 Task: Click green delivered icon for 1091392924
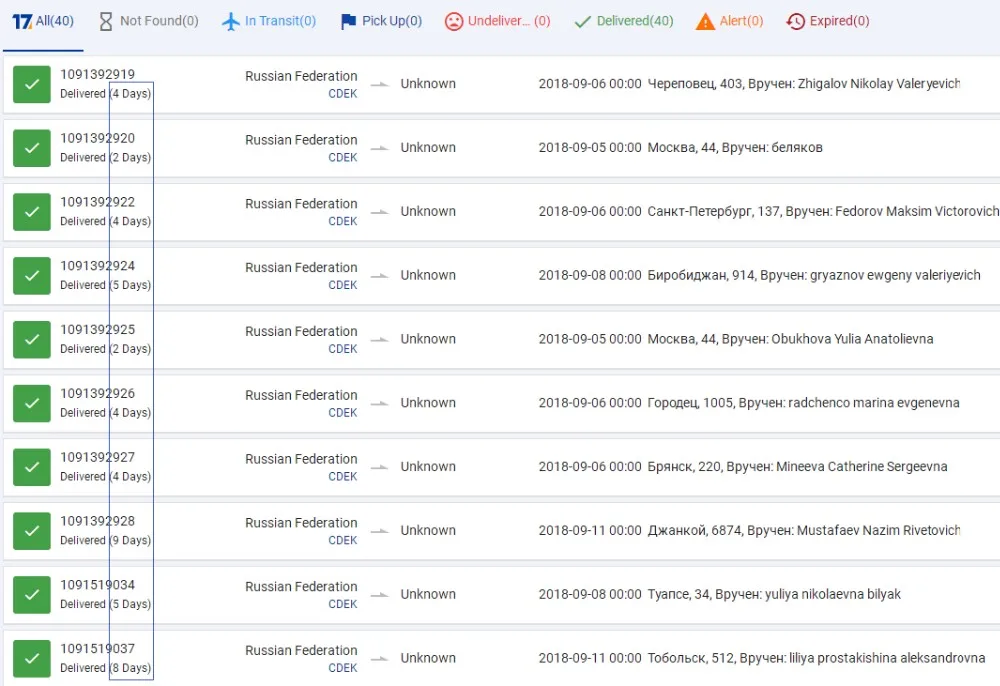point(32,275)
